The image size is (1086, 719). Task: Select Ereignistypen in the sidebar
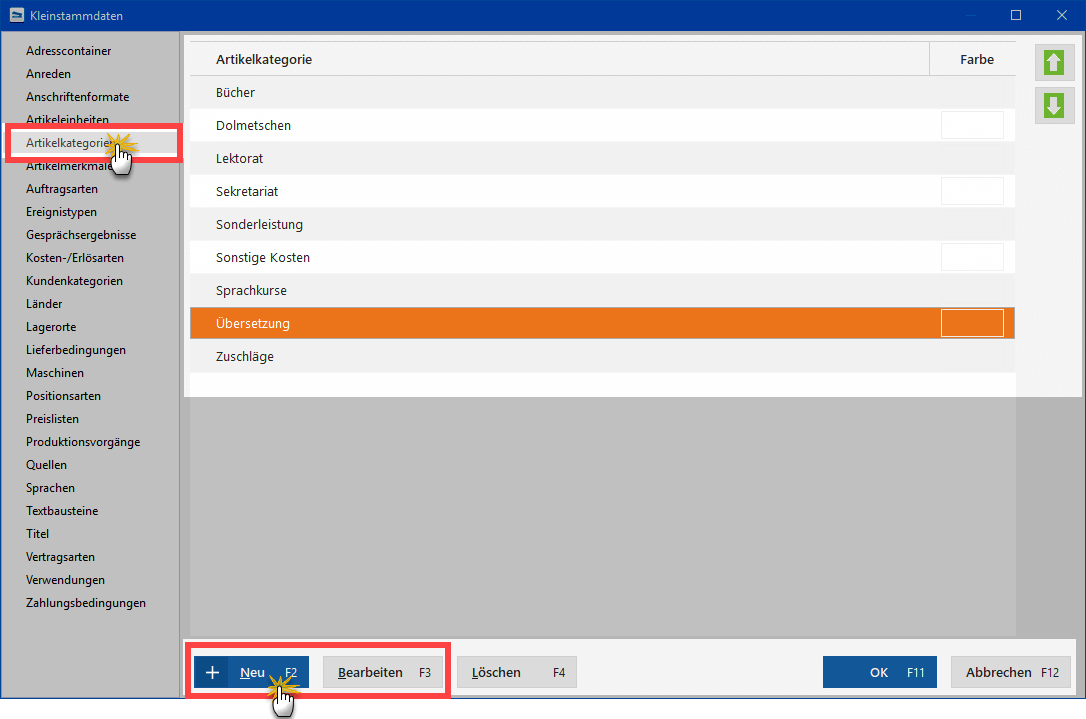click(x=61, y=211)
